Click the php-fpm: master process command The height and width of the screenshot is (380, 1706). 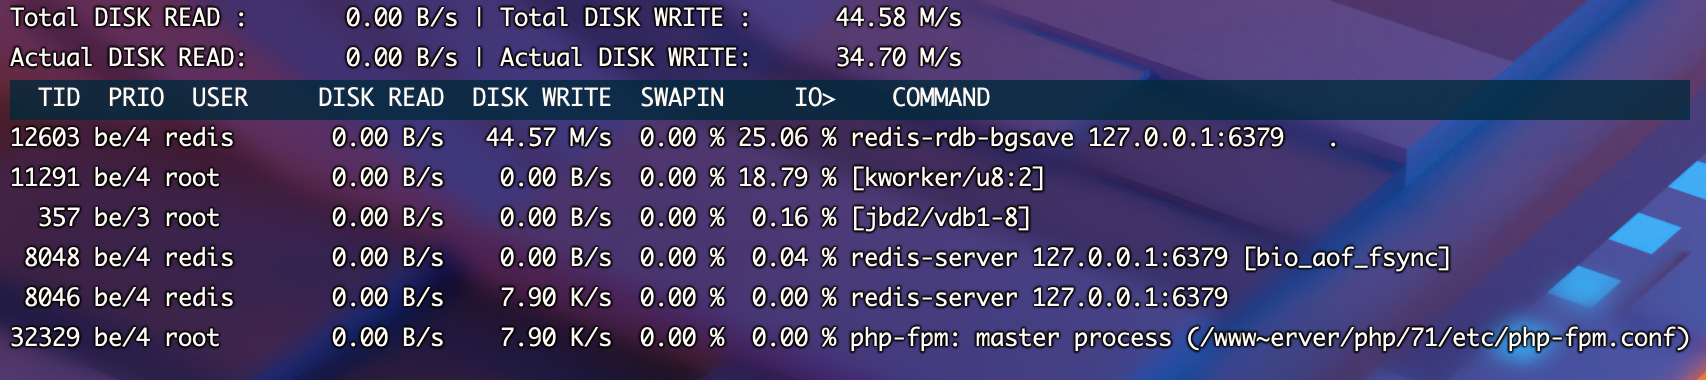[x=1270, y=338]
